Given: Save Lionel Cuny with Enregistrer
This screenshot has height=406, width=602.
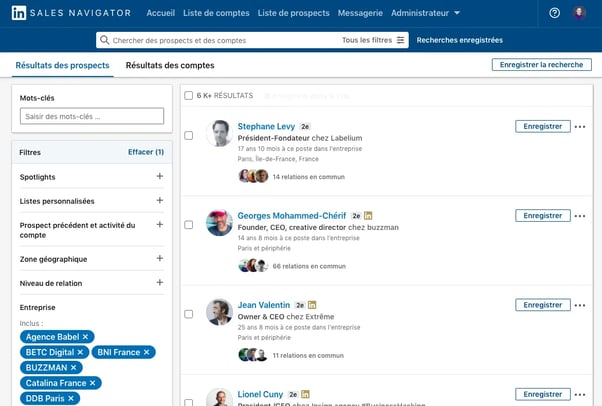Looking at the screenshot, I should click(542, 394).
